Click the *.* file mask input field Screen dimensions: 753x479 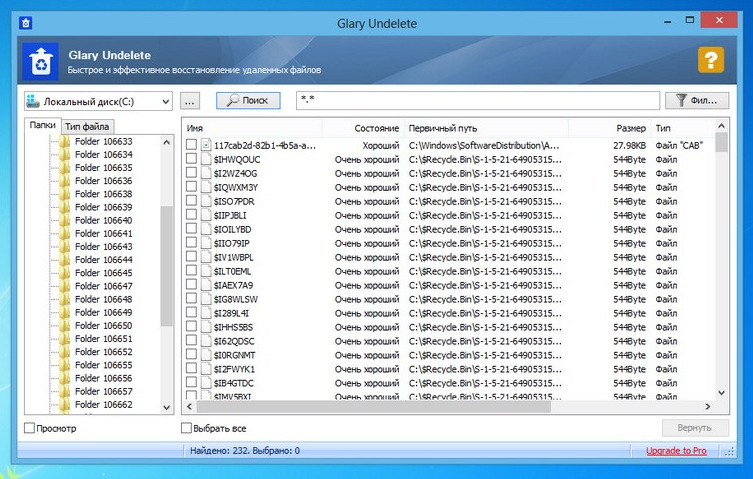pos(478,100)
